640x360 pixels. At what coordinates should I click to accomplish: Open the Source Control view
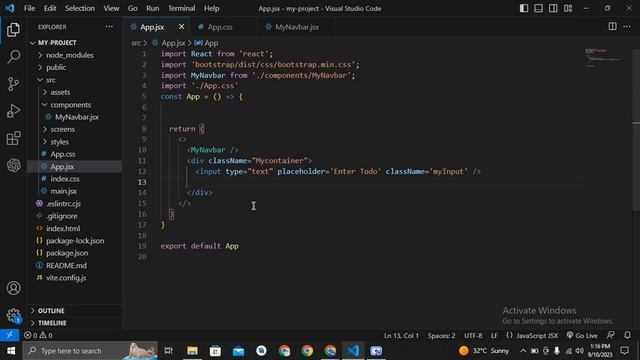(x=13, y=84)
